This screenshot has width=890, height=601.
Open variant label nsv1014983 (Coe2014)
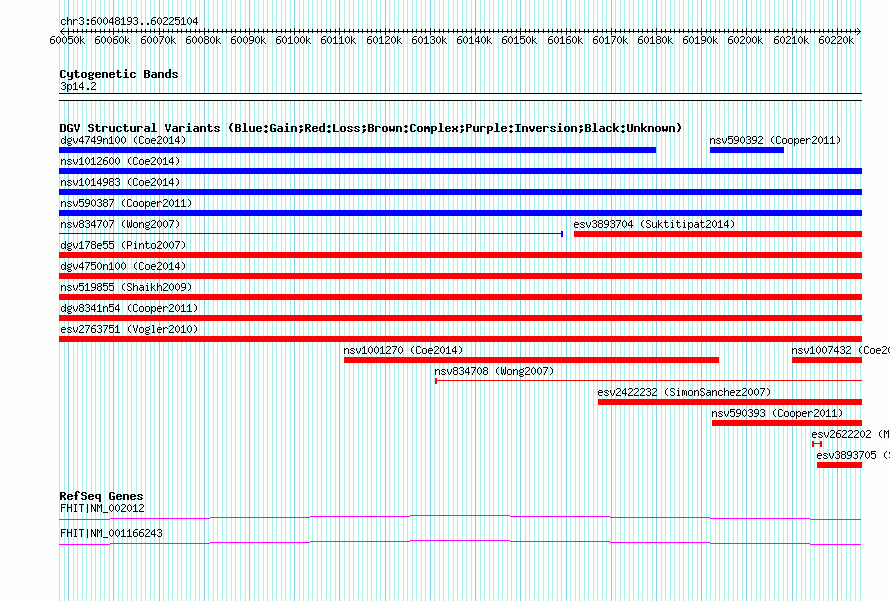click(120, 182)
